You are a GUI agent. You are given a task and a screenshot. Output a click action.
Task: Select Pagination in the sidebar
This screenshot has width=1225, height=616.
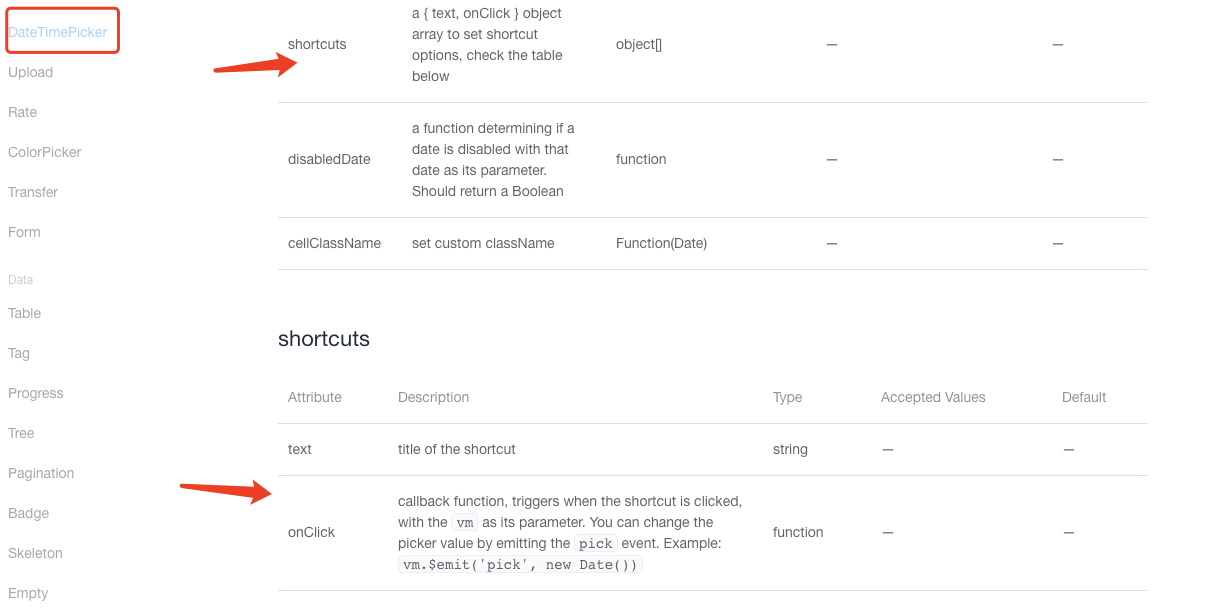41,473
